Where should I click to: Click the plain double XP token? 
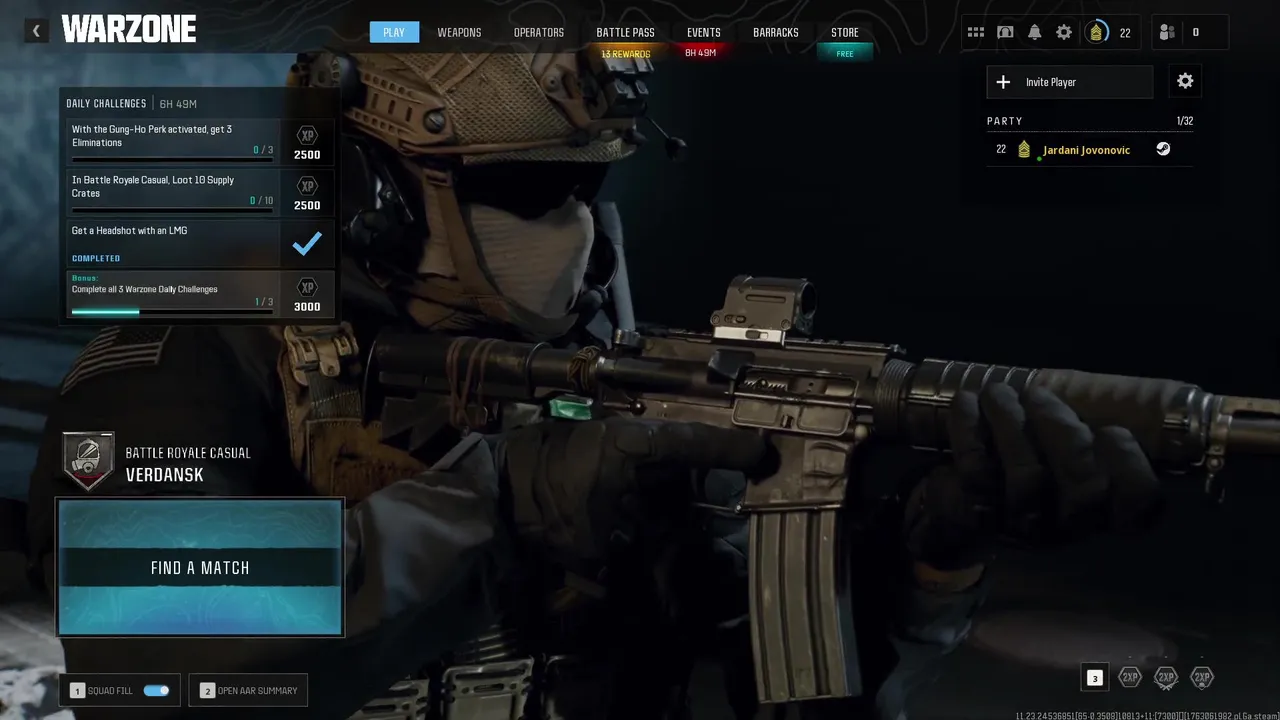pos(1130,678)
